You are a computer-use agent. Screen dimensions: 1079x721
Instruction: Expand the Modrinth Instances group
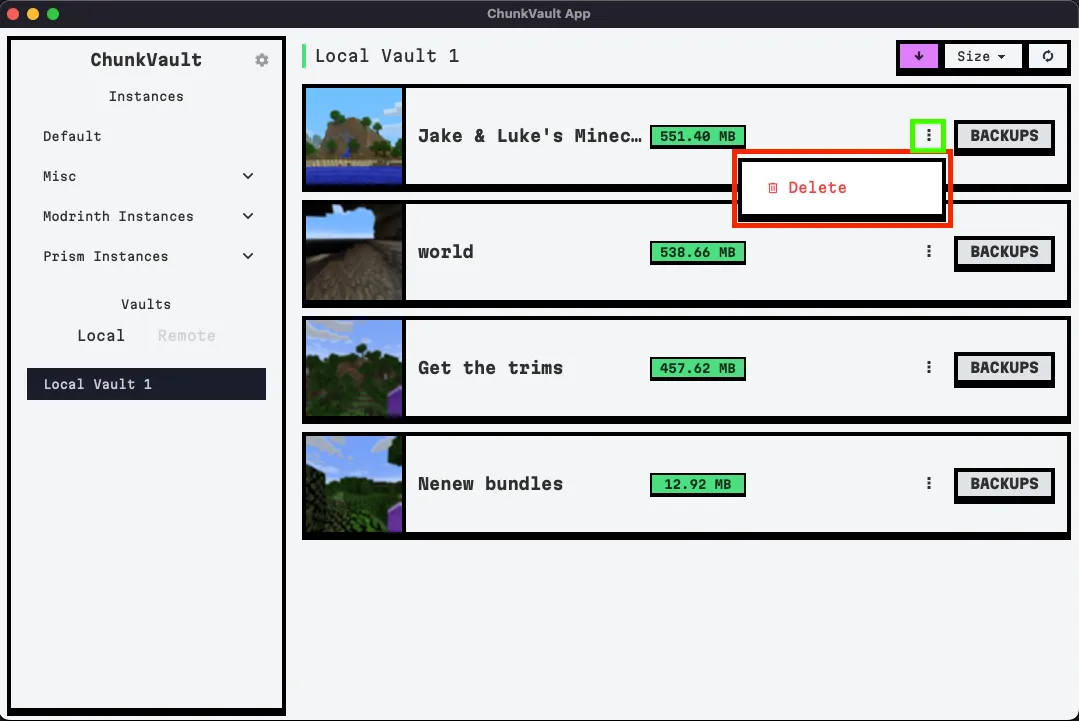coord(248,216)
